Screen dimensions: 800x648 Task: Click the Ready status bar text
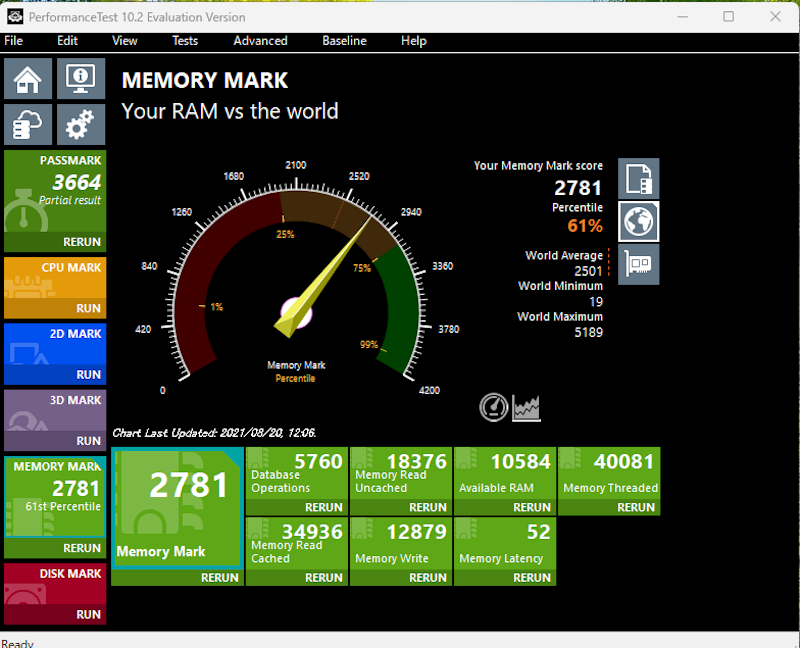(17, 643)
